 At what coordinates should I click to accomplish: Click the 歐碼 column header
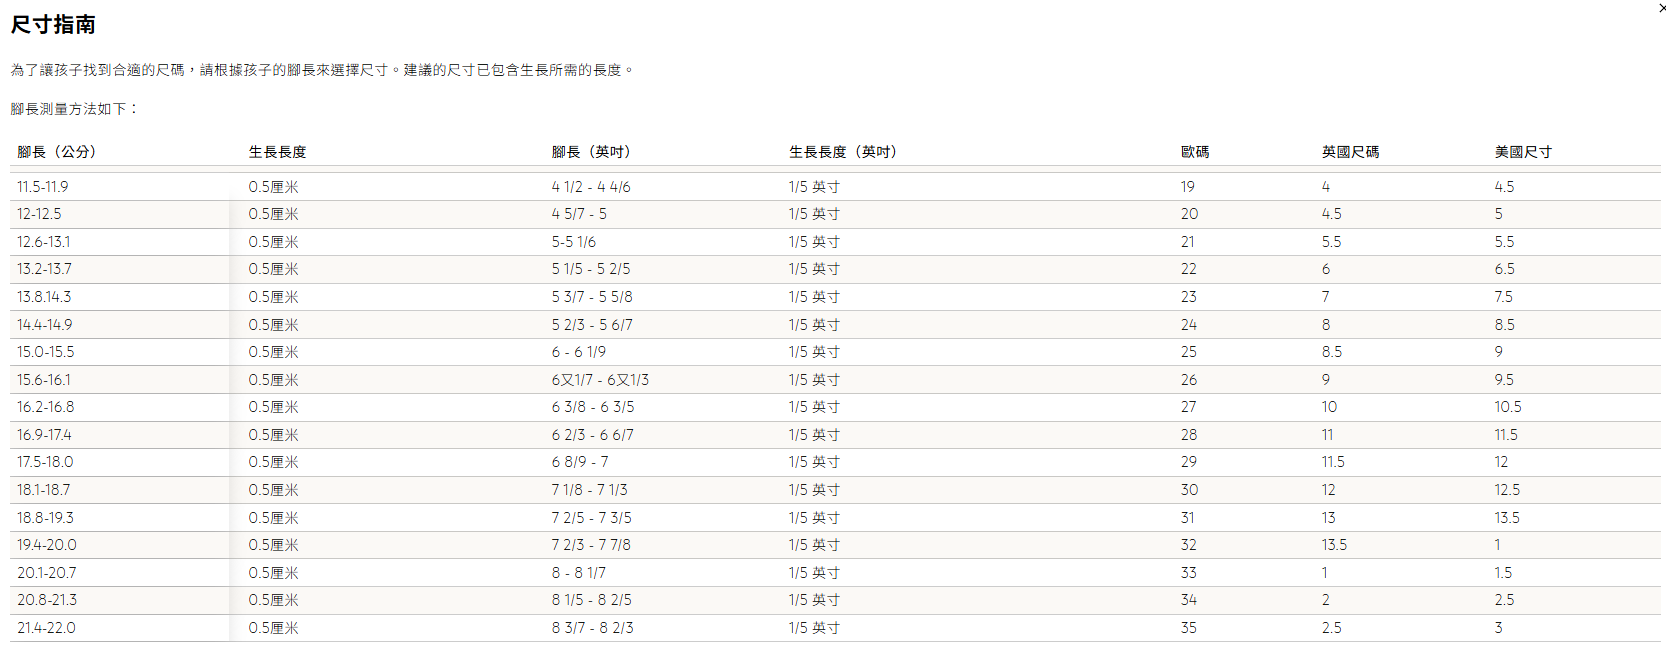click(x=1195, y=152)
